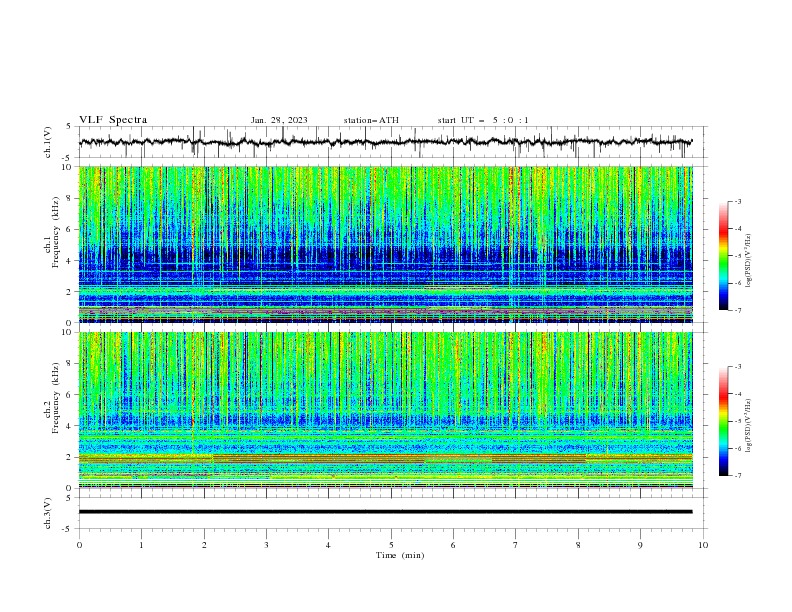The image size is (792, 612).
Task: Click the "-3" tick on upper colorbar
Action: [x=737, y=201]
